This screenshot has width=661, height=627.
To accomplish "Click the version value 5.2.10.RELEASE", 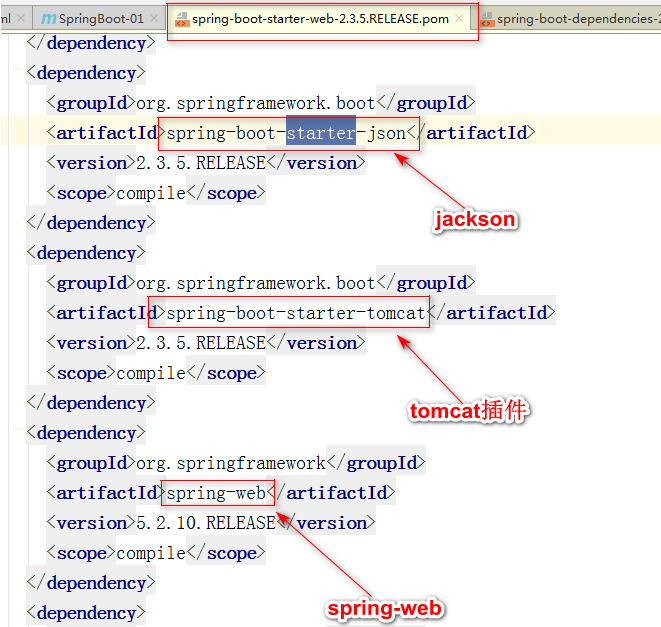I will (206, 523).
